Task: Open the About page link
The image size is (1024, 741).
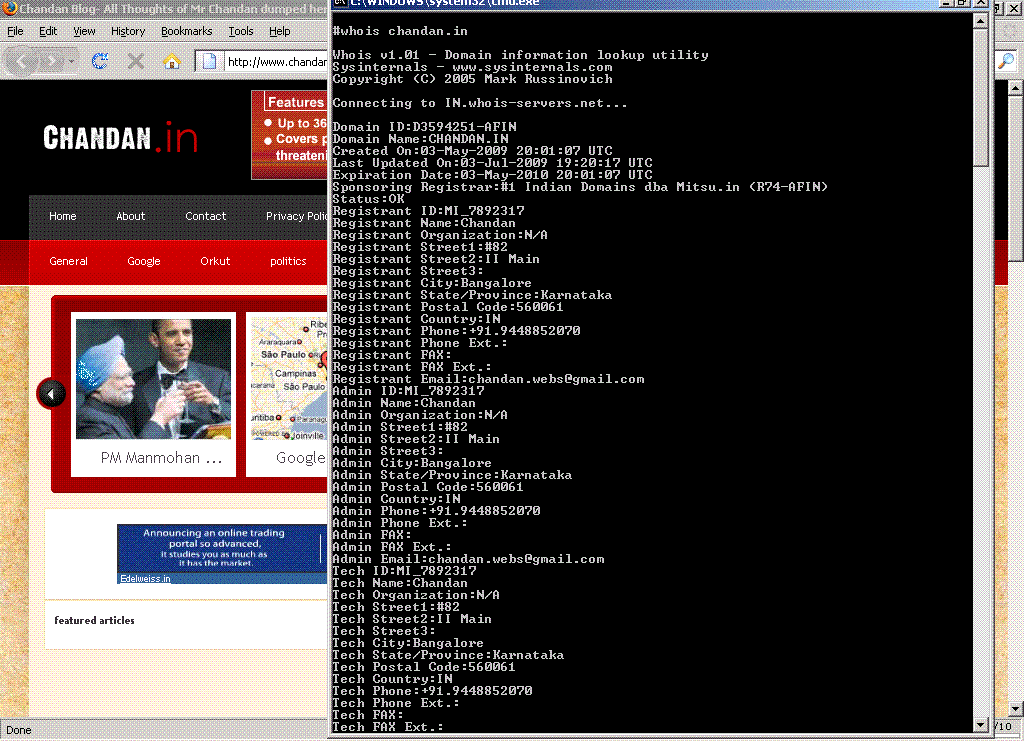Action: (x=131, y=216)
